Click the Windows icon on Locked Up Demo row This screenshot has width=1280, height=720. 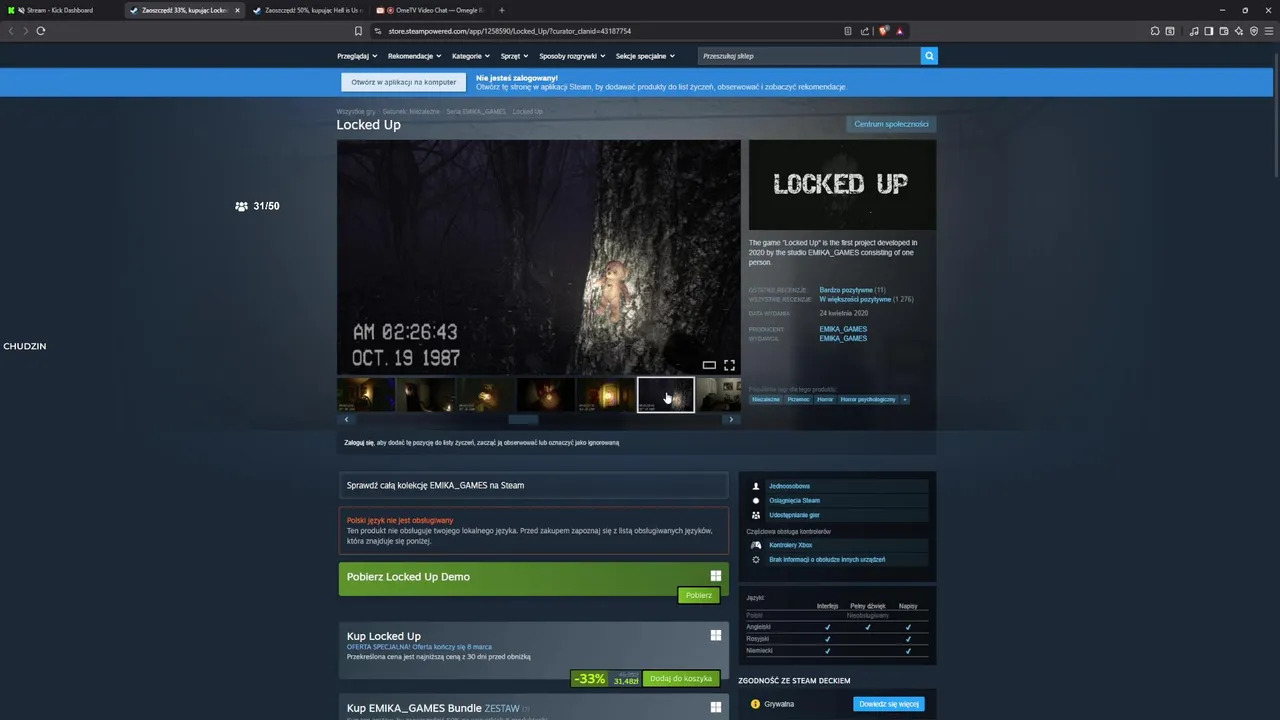716,576
